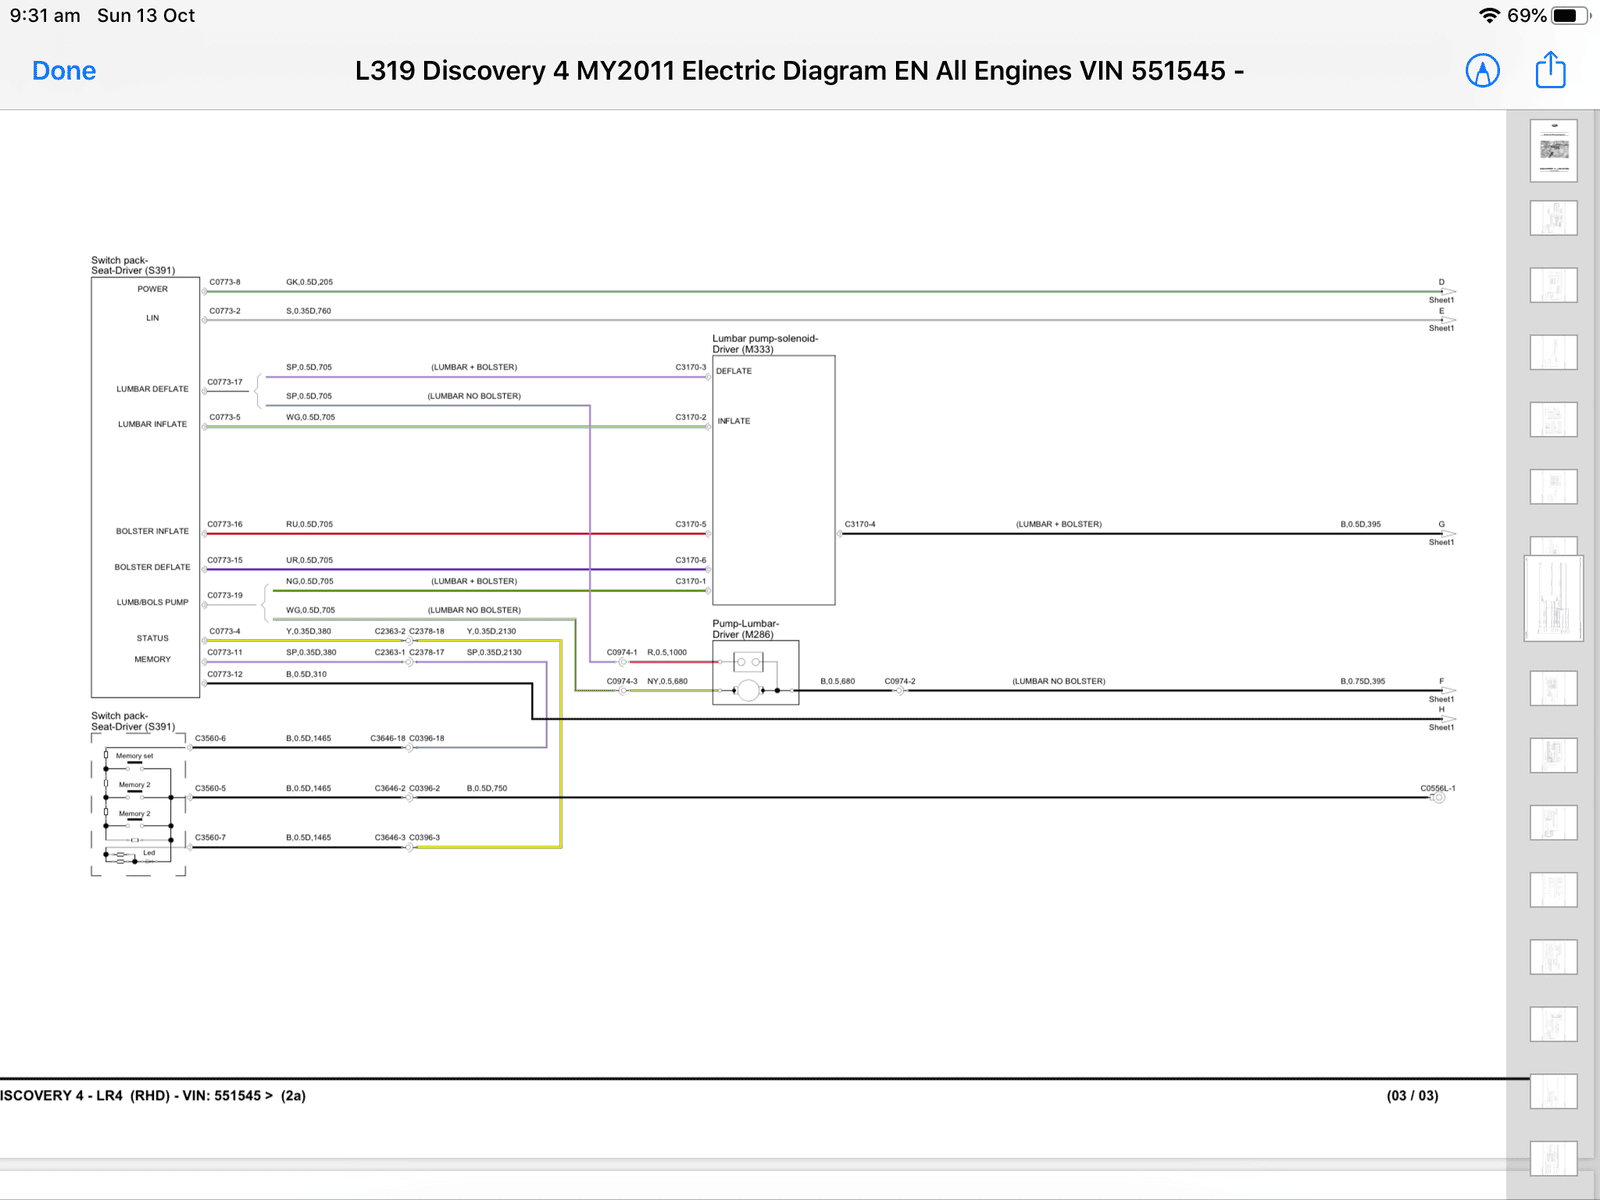Tap the Lumbar pump-solenoid-Driver (M333) heading
This screenshot has width=1600, height=1200.
click(x=765, y=344)
